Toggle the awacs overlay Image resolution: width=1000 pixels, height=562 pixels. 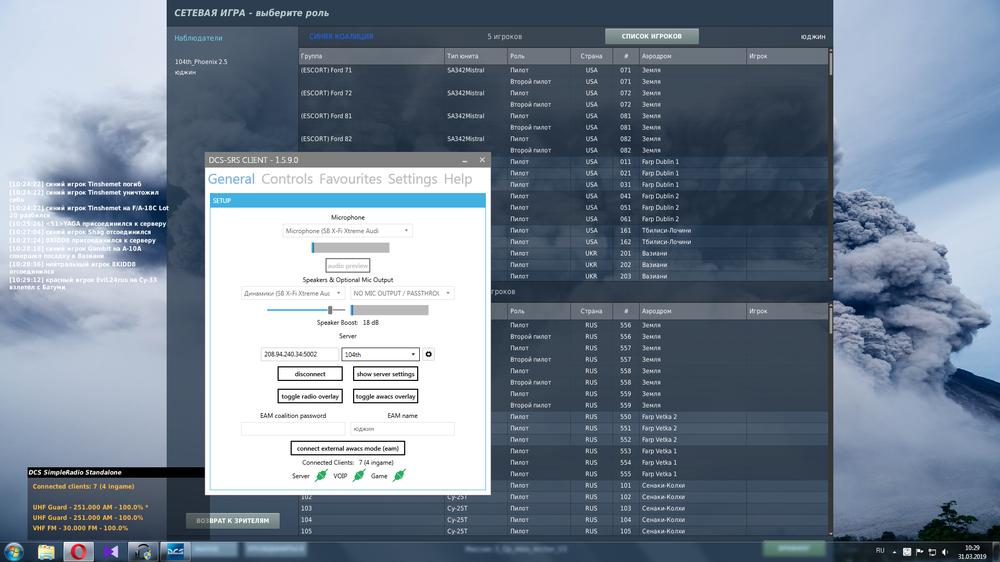click(x=385, y=396)
